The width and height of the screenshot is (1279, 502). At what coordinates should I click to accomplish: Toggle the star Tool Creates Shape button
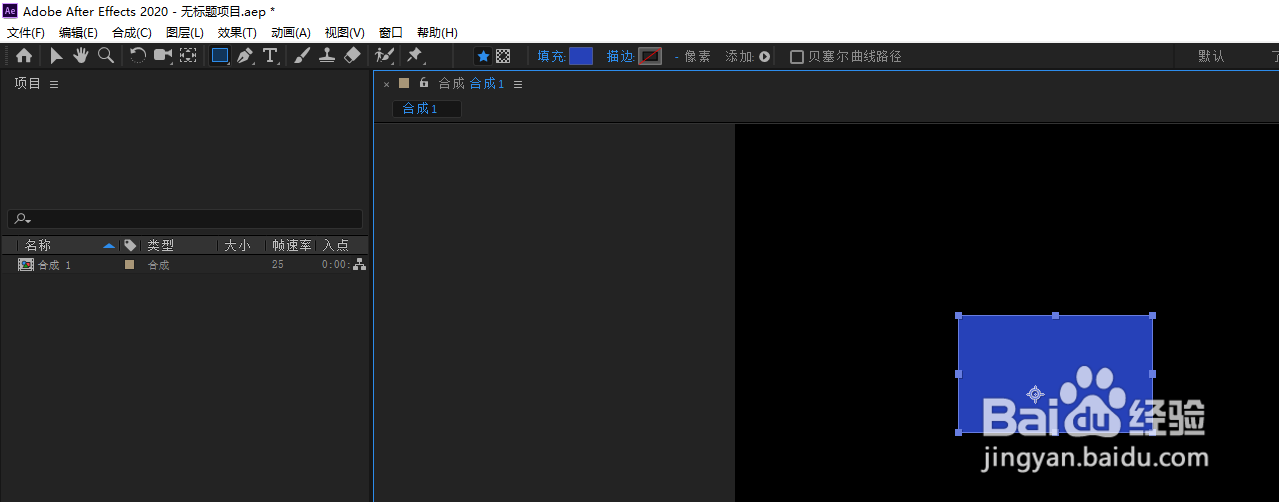483,56
